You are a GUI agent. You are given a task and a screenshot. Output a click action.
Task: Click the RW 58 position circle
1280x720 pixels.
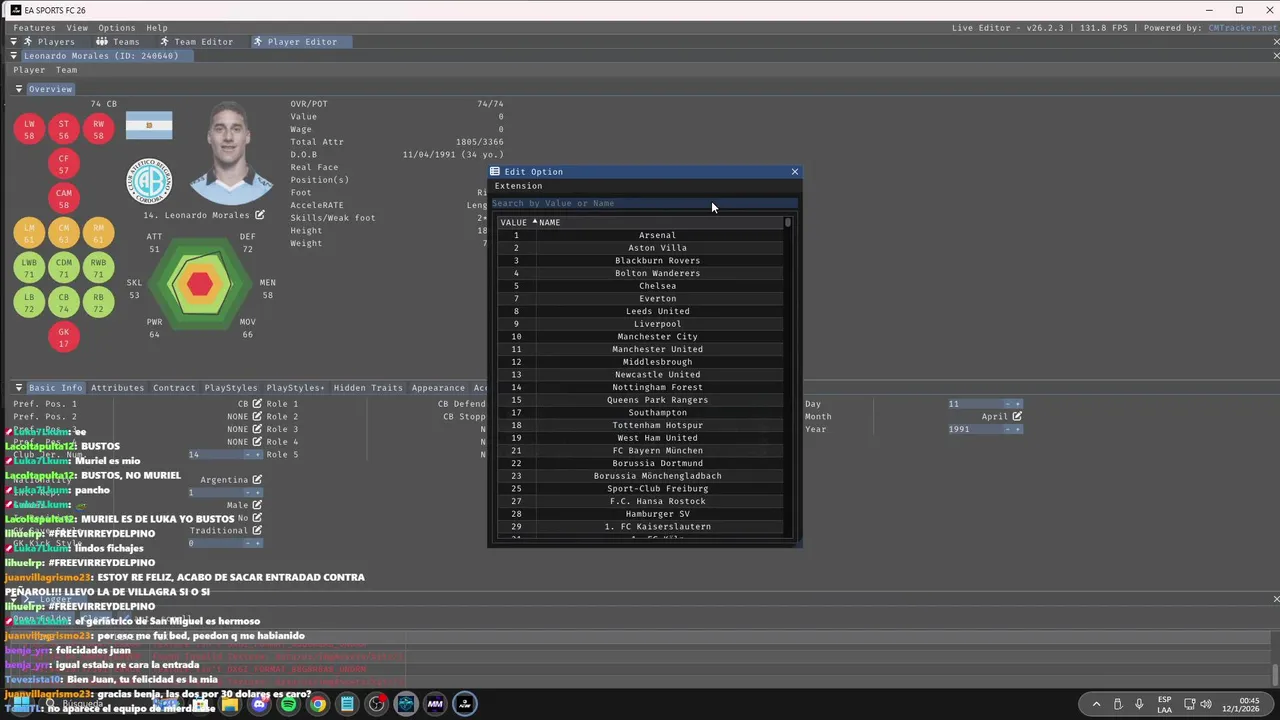[x=98, y=129]
